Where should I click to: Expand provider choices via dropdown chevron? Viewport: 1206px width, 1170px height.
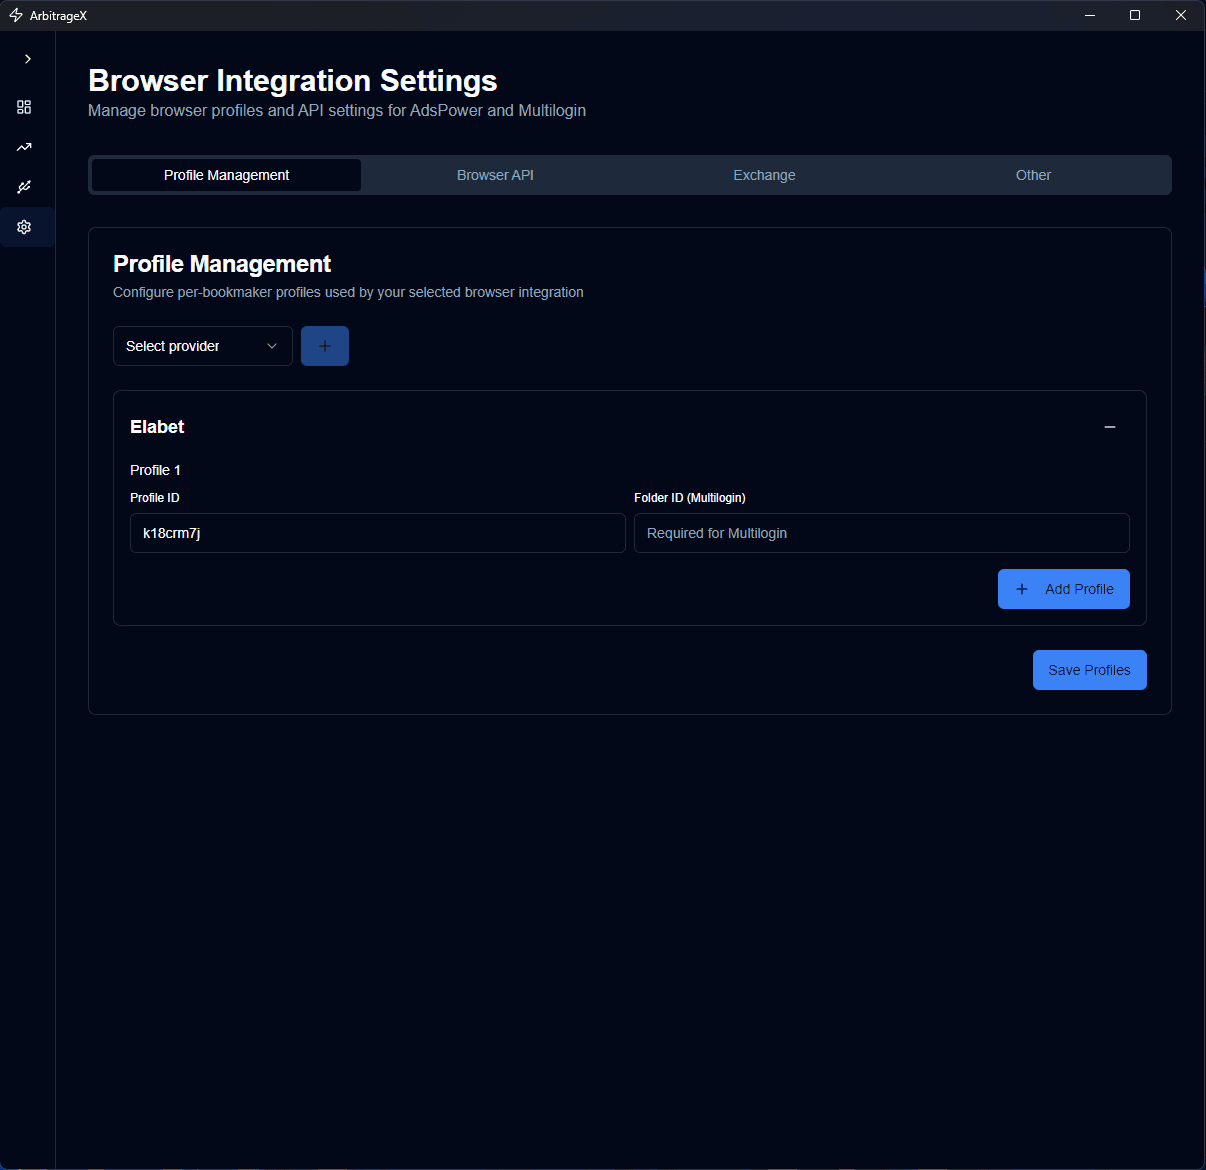click(271, 345)
